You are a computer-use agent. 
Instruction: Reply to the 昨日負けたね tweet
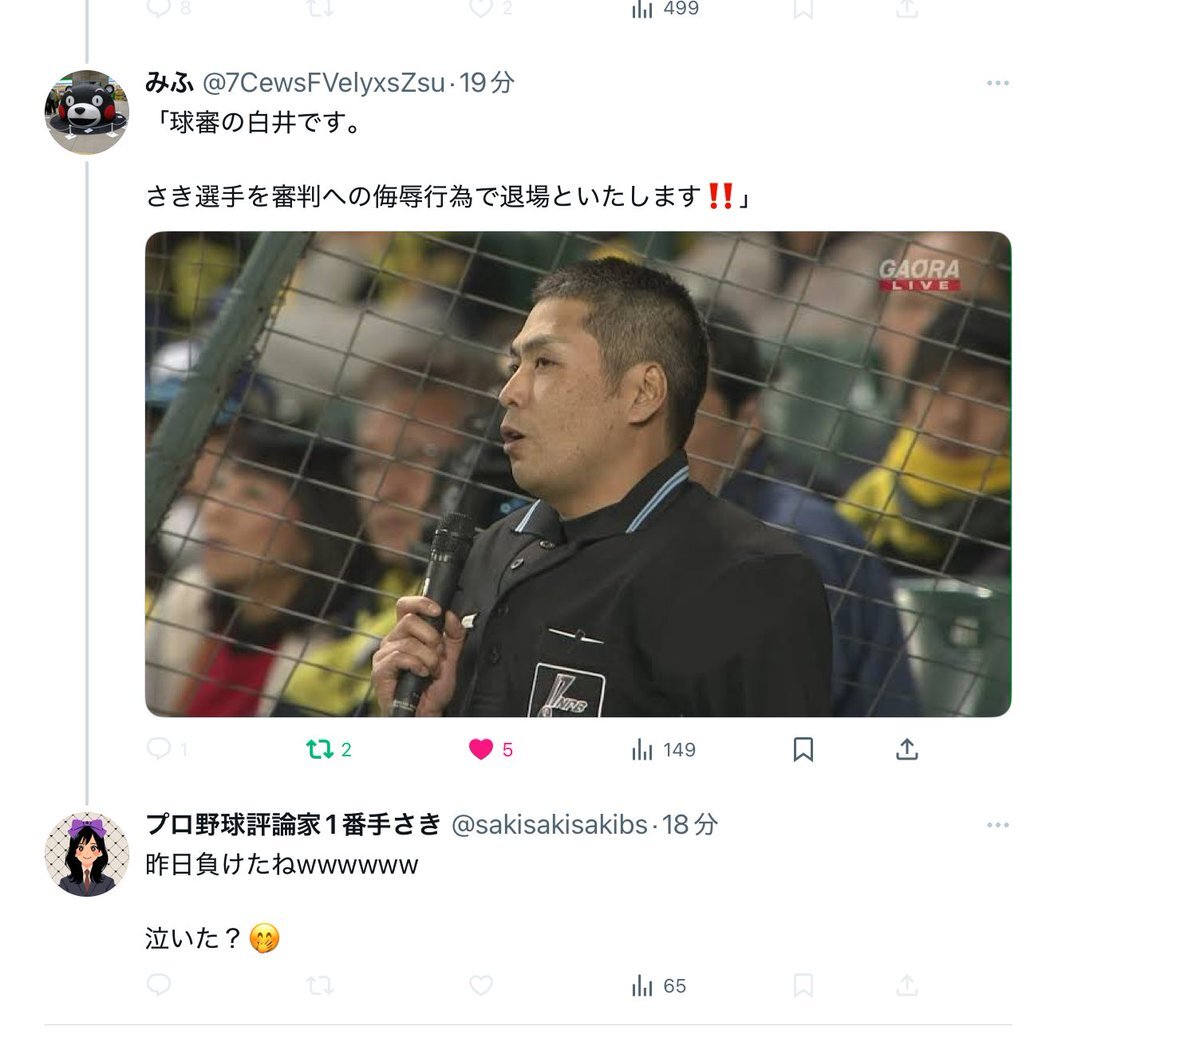point(159,986)
